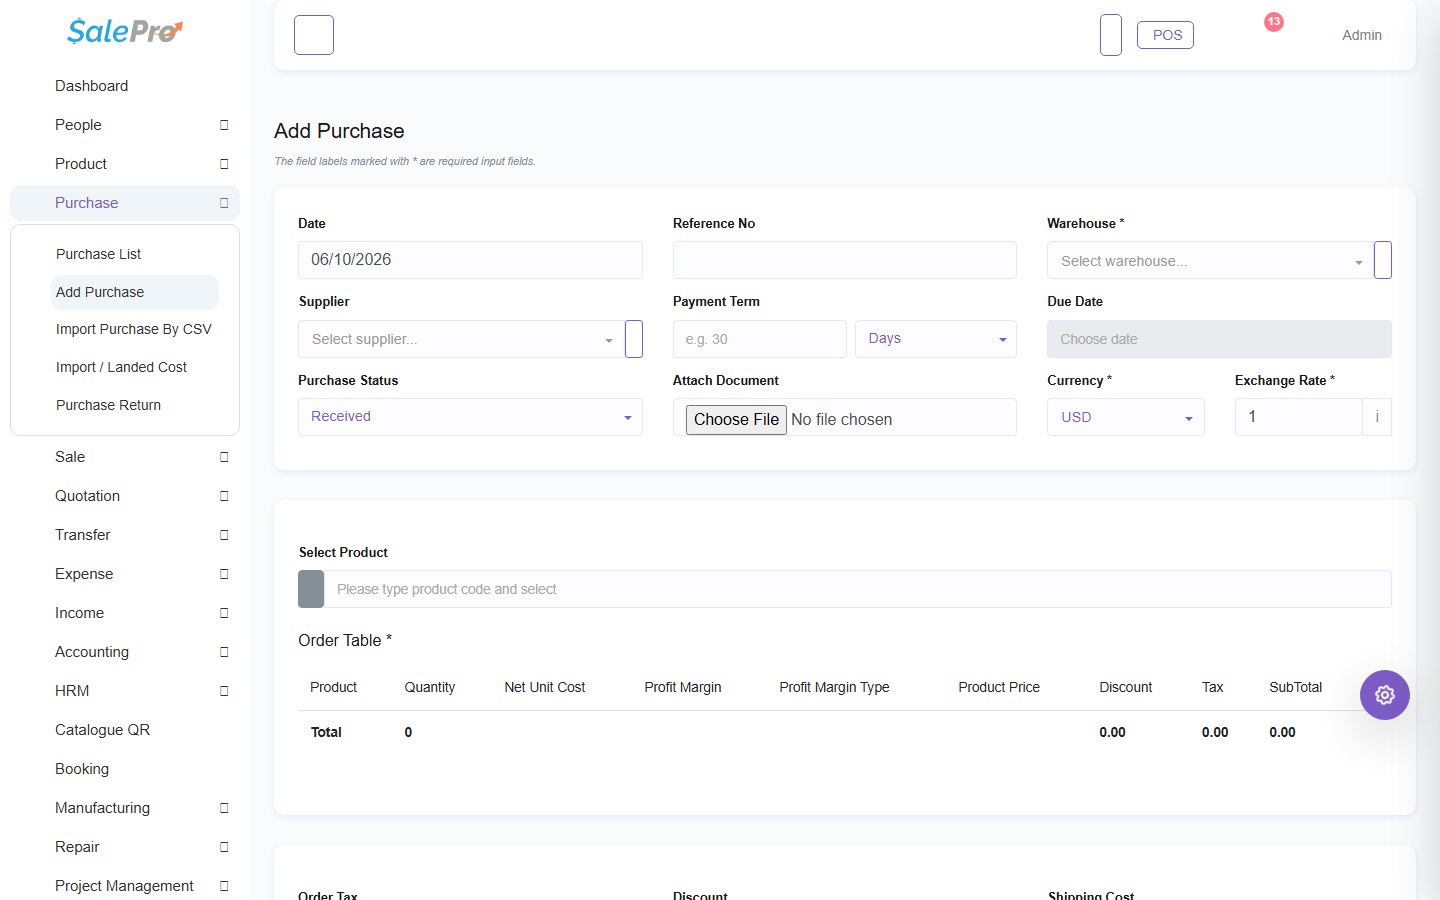Click the Total row label
The height and width of the screenshot is (900, 1440).
coord(326,732)
